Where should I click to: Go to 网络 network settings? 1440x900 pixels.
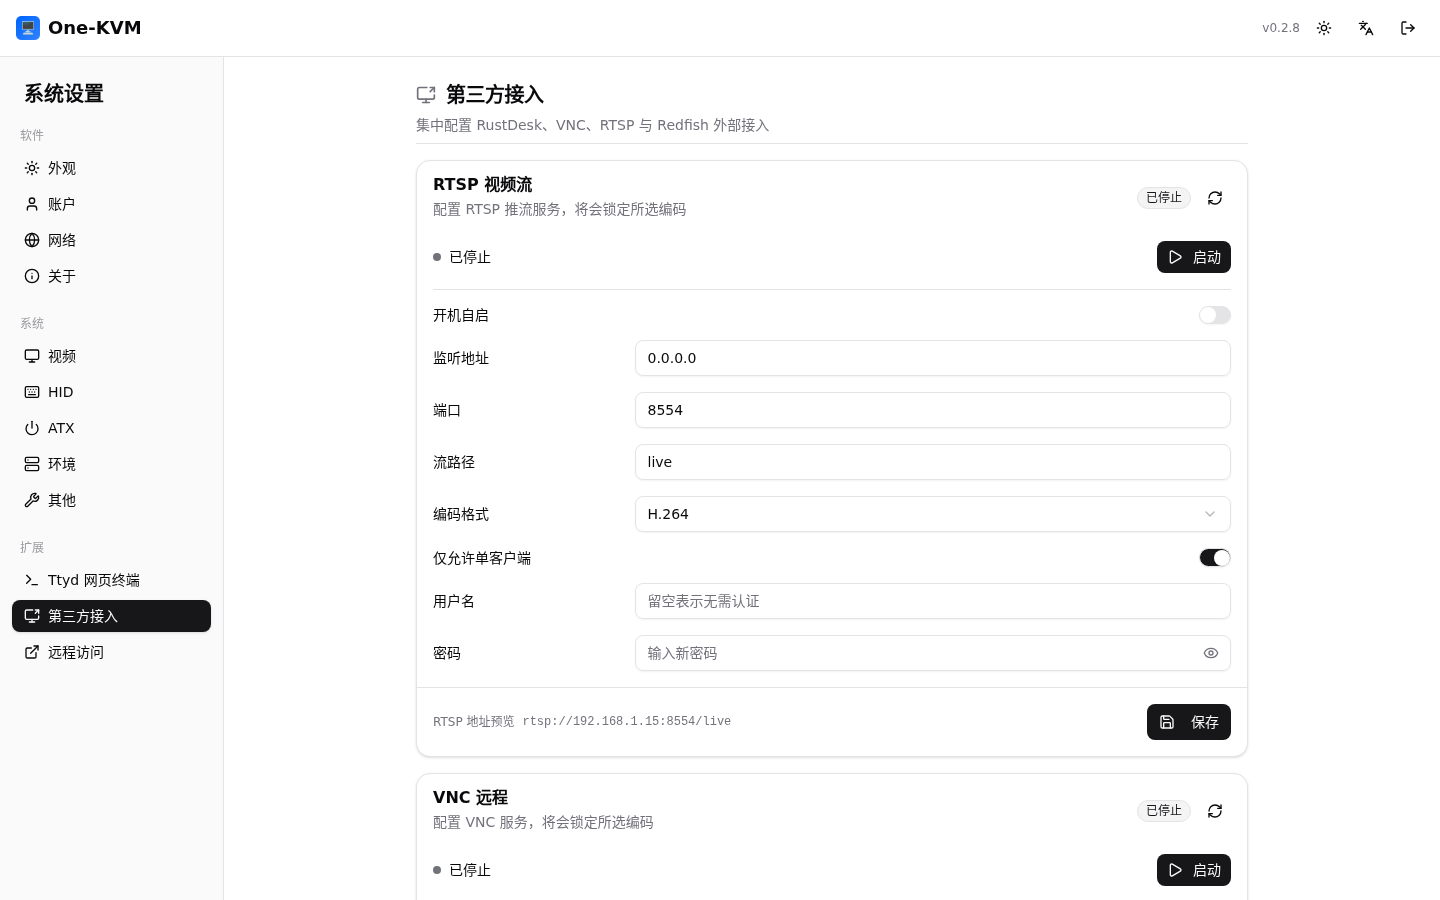(111, 240)
